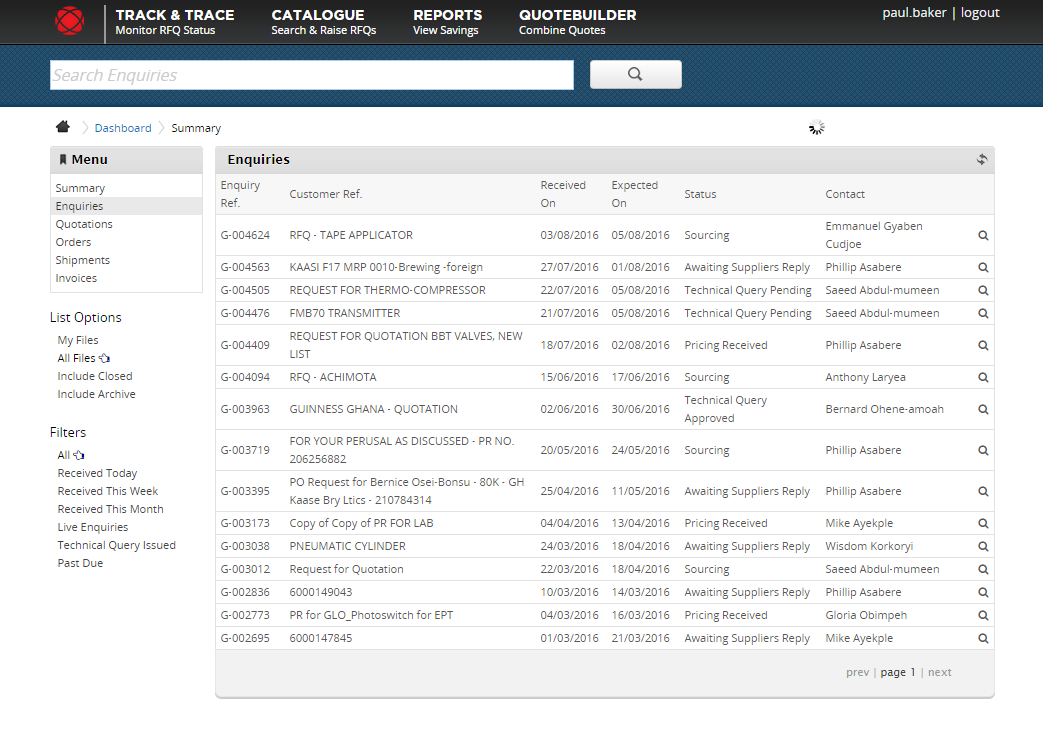
Task: View details of enquiry G-003719
Action: click(x=982, y=451)
